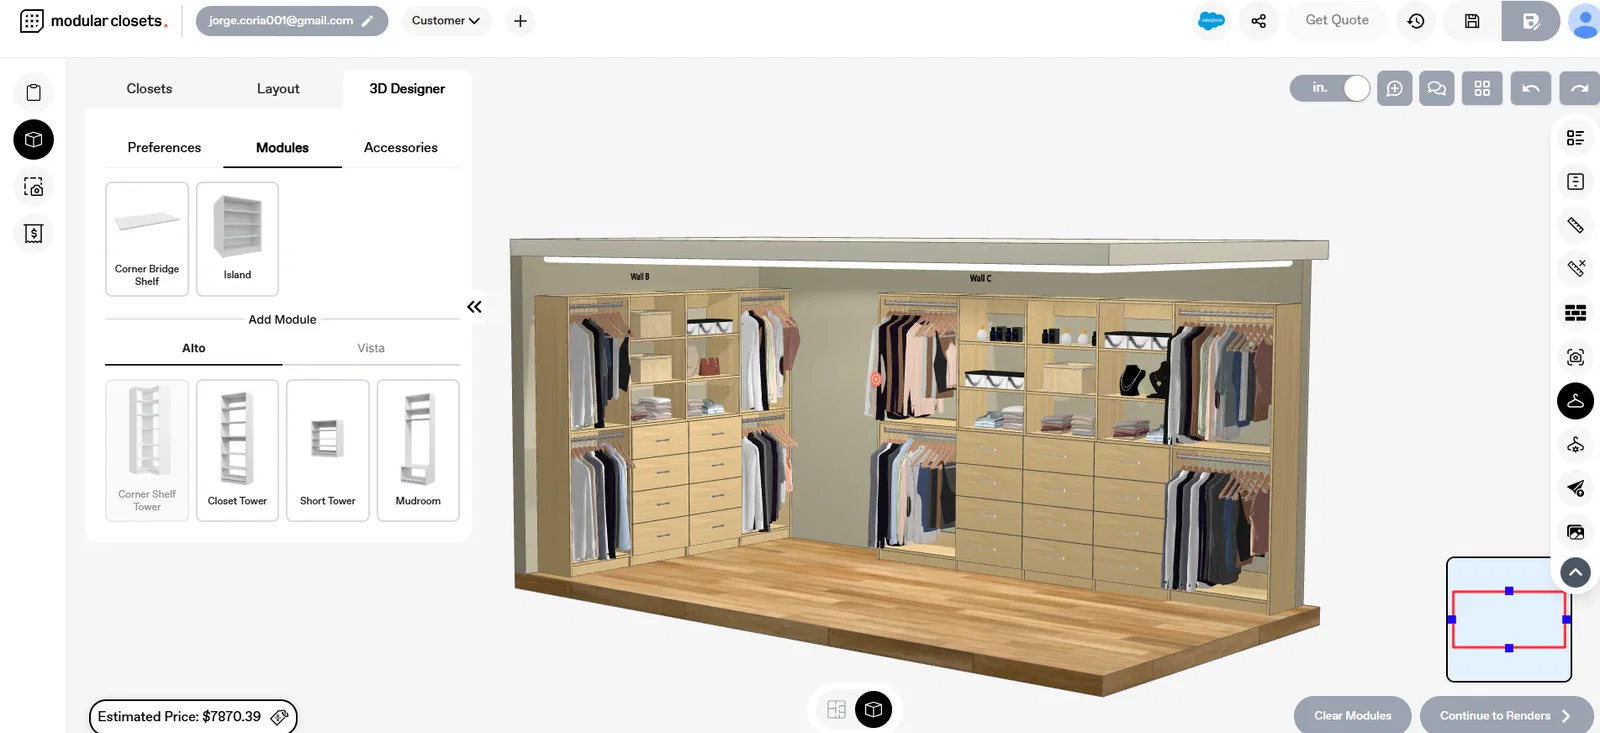Collapse the side panel with double chevron
The width and height of the screenshot is (1600, 733).
click(x=475, y=307)
